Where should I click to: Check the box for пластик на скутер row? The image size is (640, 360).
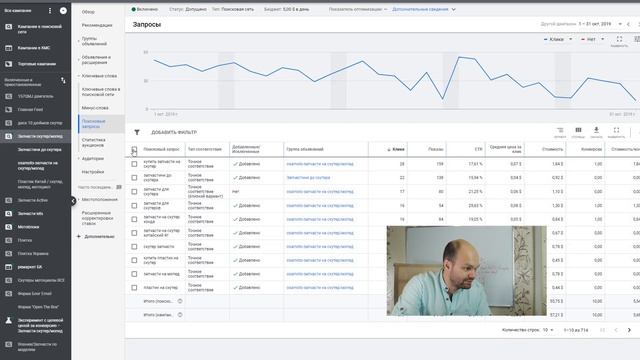pyautogui.click(x=134, y=288)
